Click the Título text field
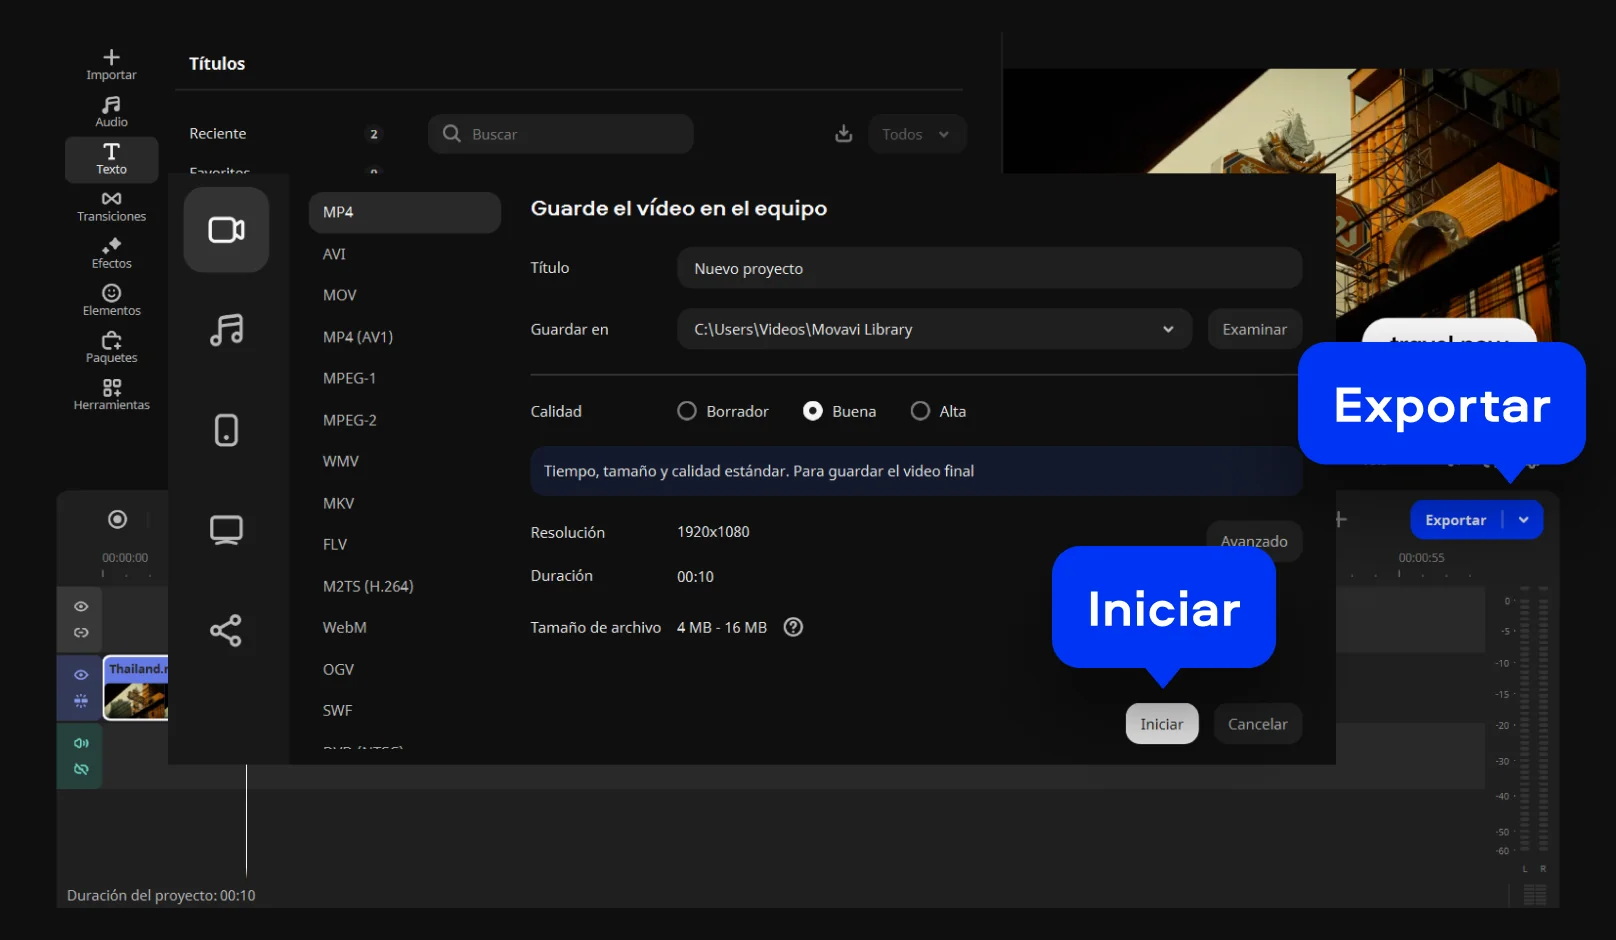Screen dimensions: 1616x940 tap(988, 268)
